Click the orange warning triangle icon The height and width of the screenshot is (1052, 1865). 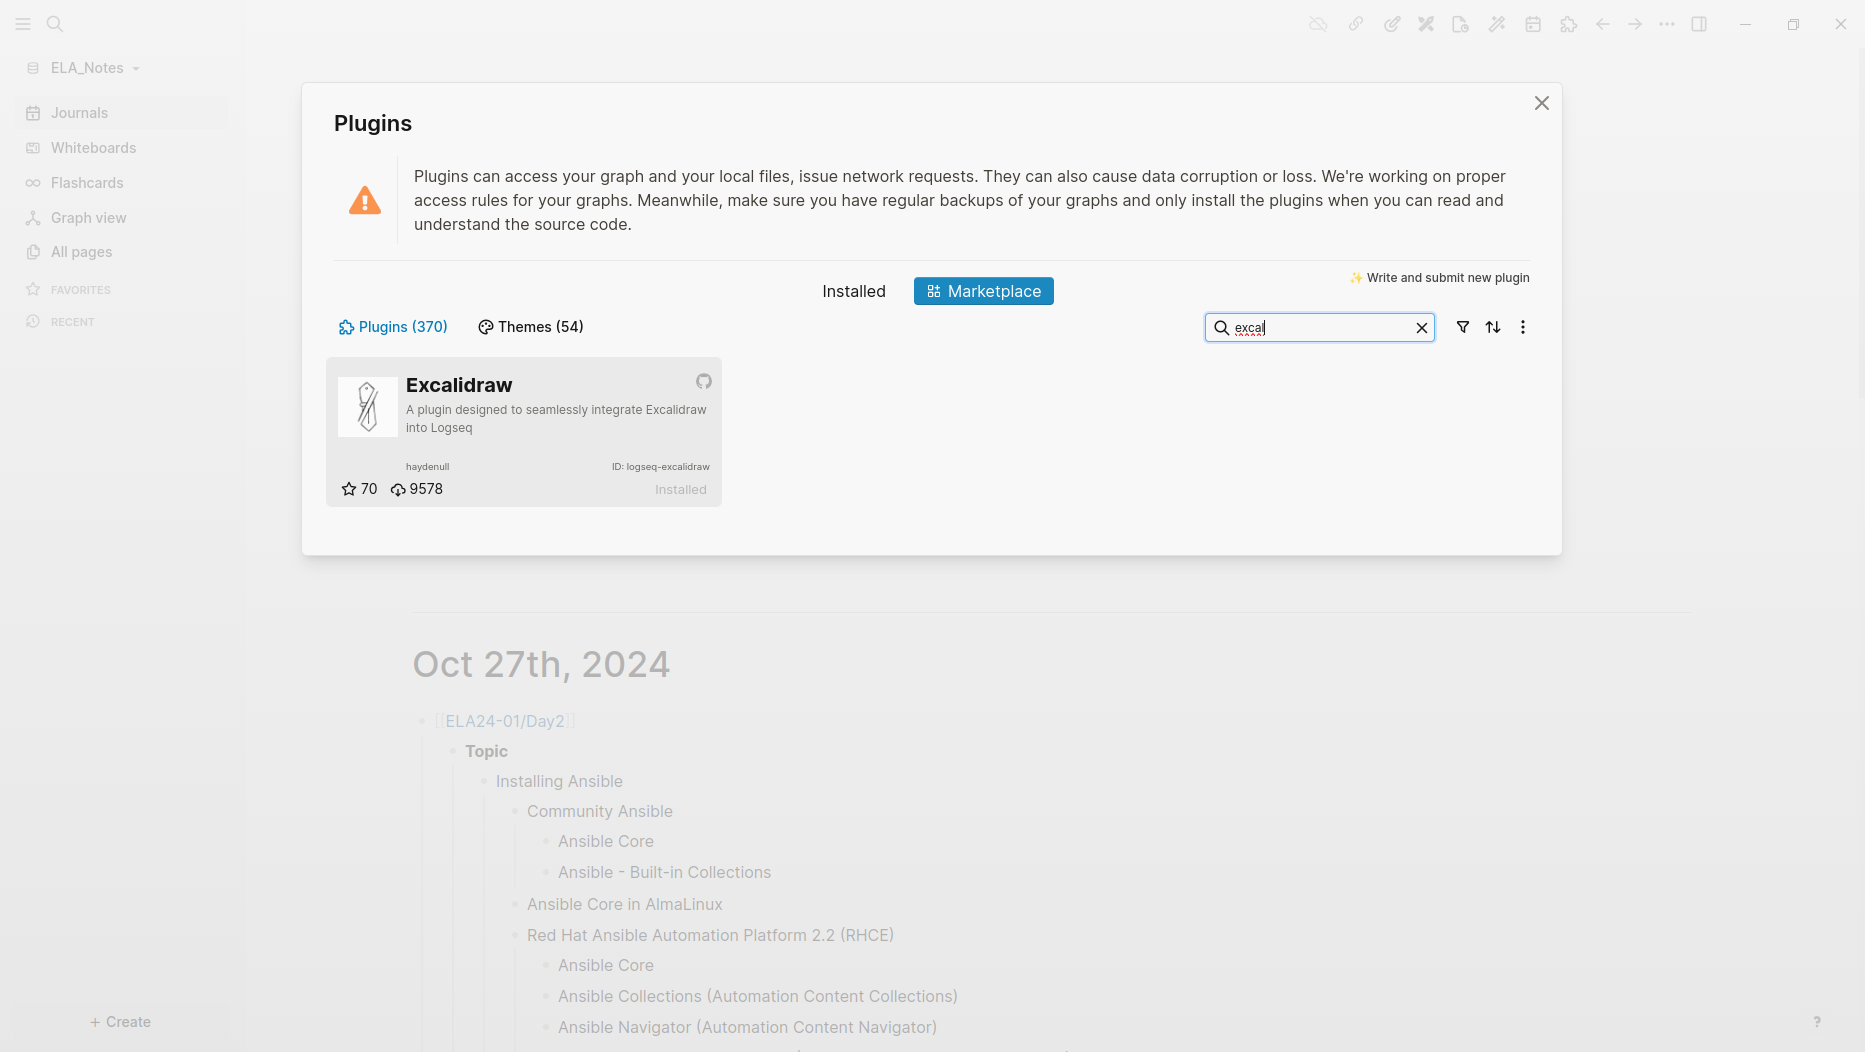click(365, 200)
